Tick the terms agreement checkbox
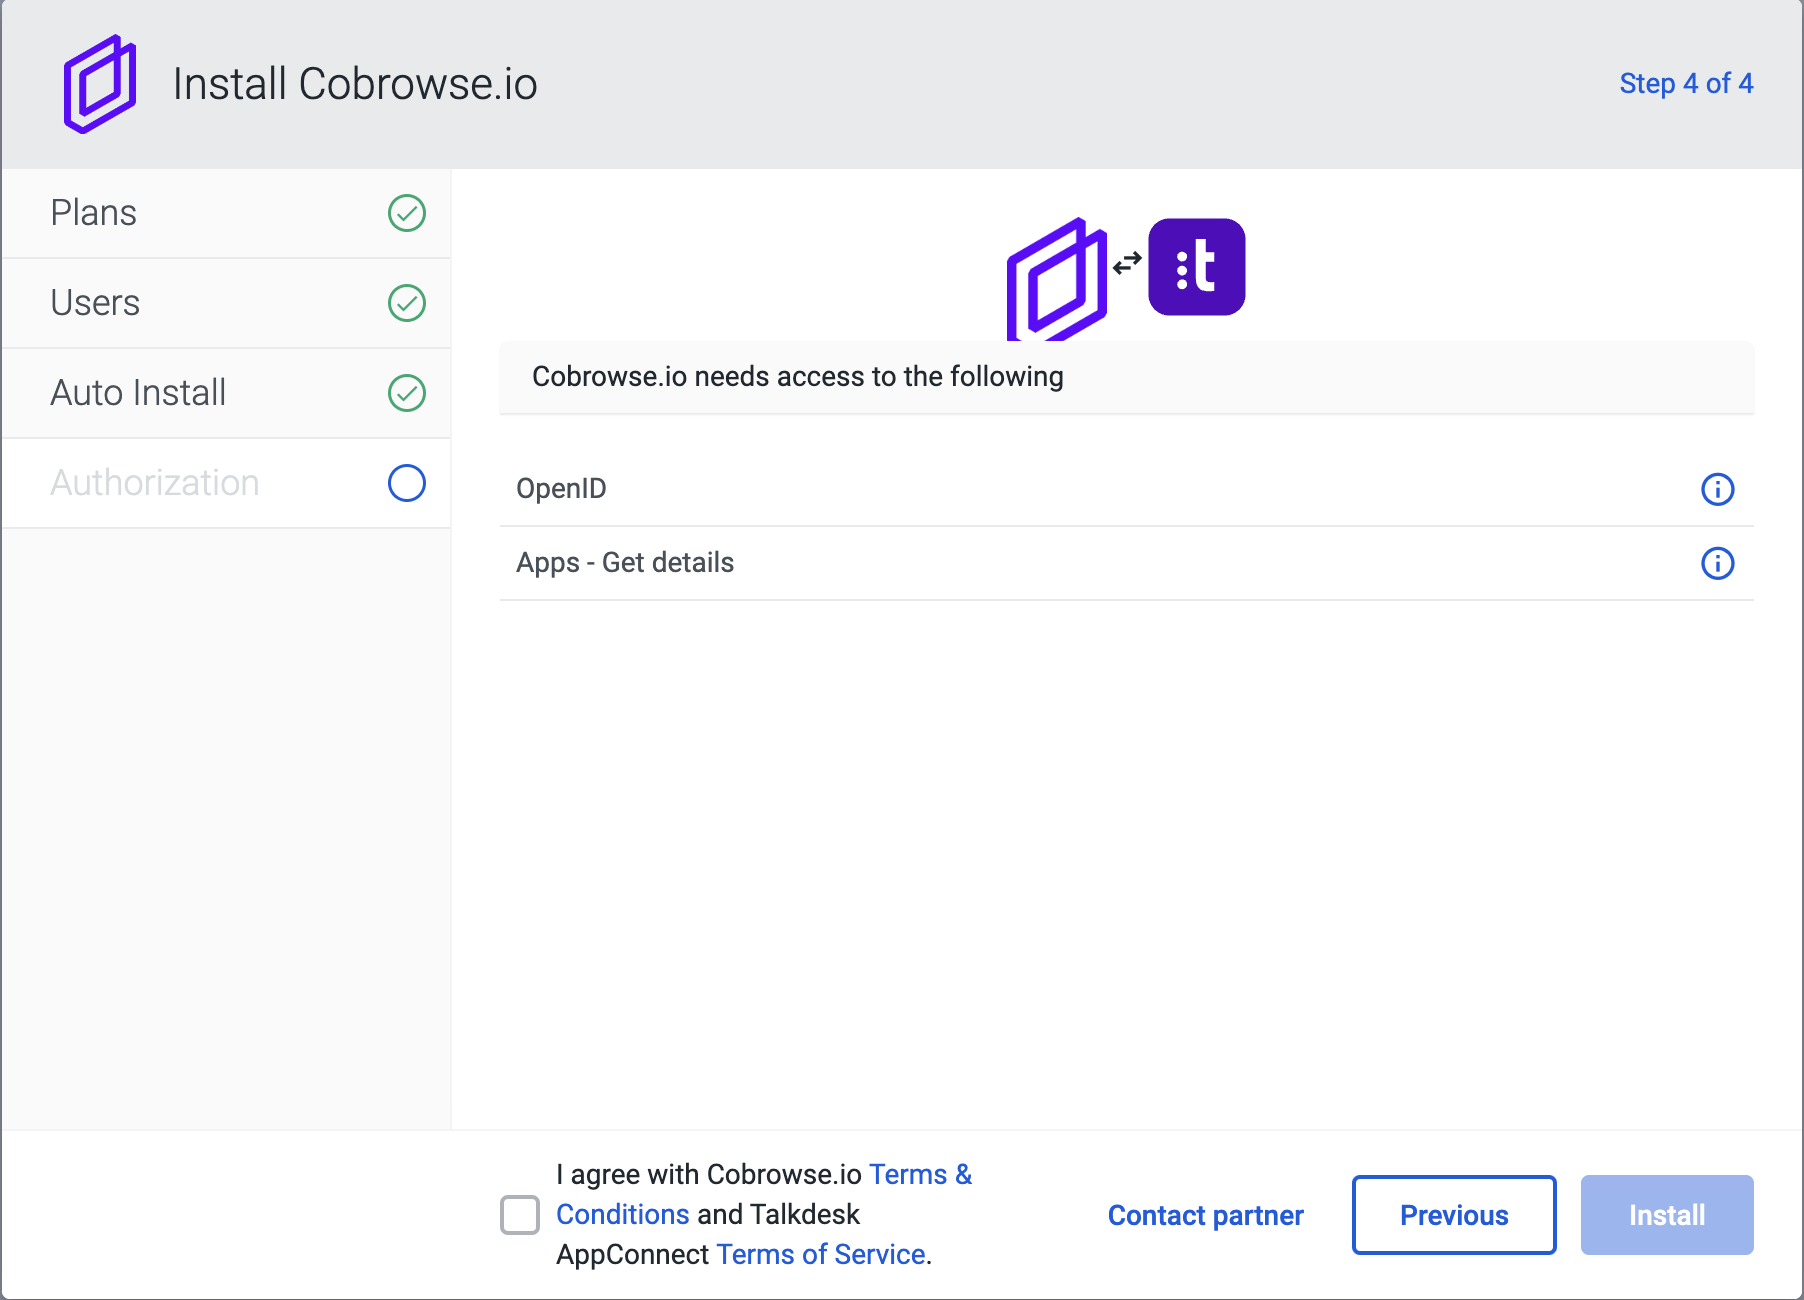This screenshot has width=1804, height=1300. 520,1215
